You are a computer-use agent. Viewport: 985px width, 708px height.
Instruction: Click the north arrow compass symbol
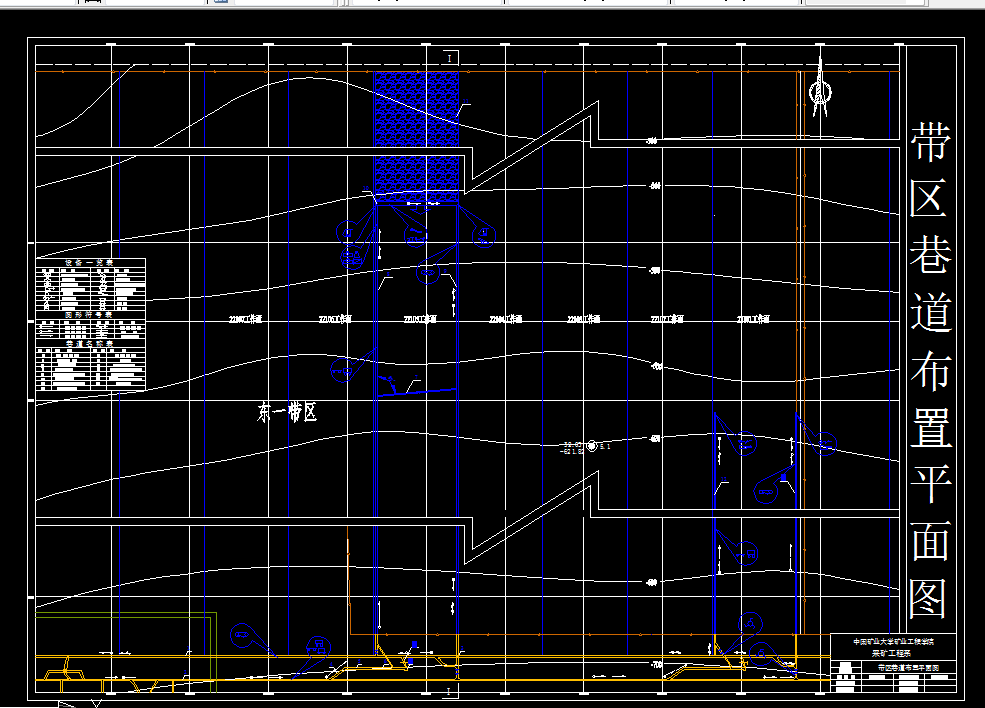pyautogui.click(x=819, y=88)
